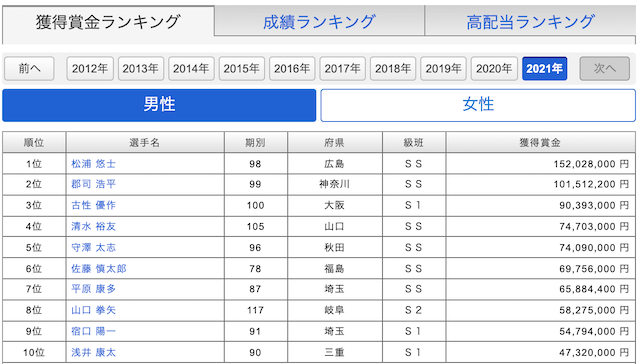This screenshot has height=364, width=640.
Task: Click the 獲得賞金 column header
Action: (x=540, y=142)
